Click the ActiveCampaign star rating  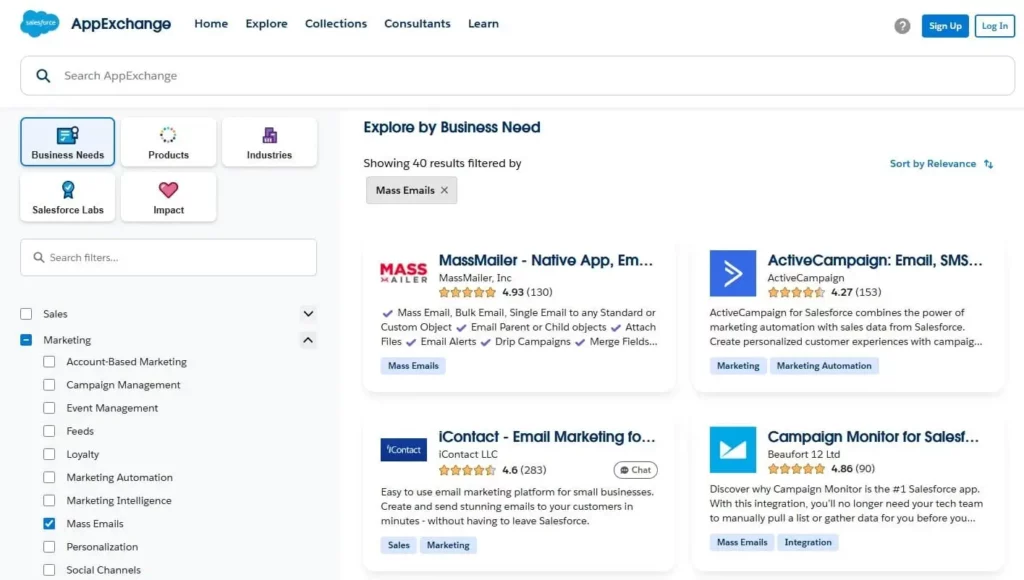tap(796, 292)
